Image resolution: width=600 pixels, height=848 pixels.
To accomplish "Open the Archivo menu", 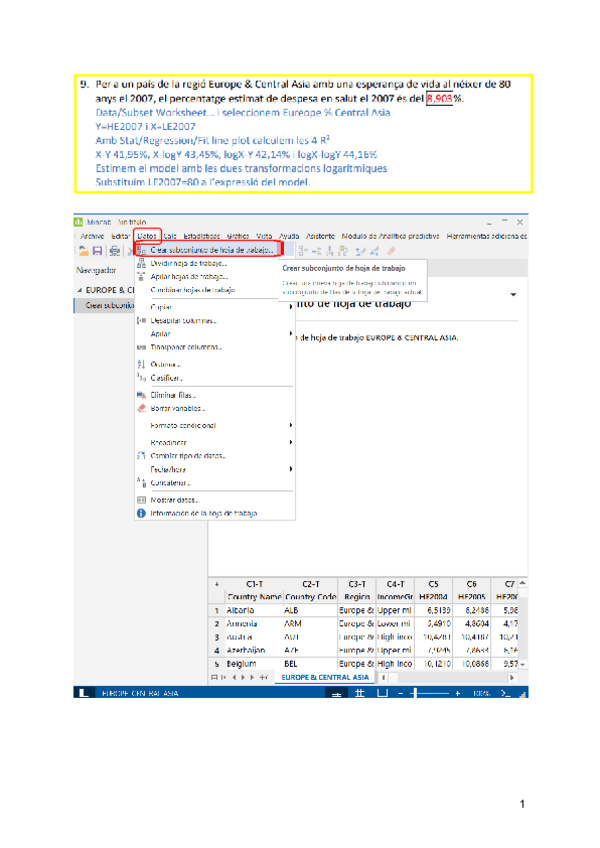I will coord(92,236).
